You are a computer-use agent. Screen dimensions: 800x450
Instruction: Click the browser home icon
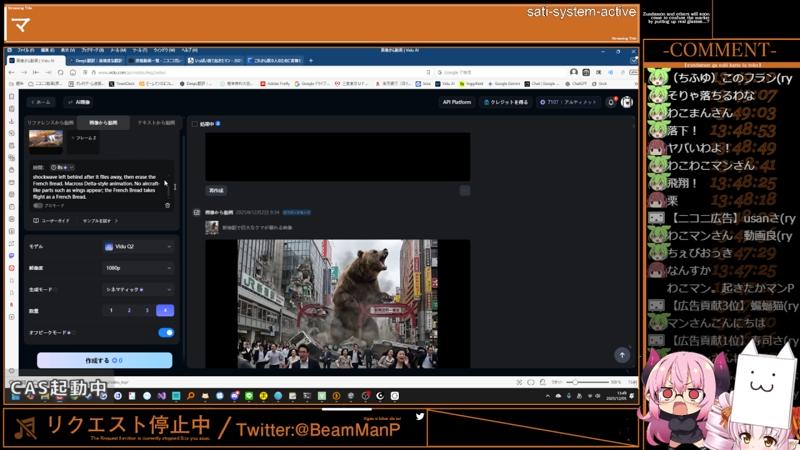tap(73, 72)
